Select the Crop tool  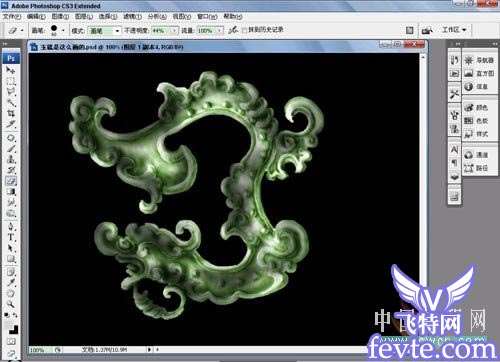coord(11,113)
